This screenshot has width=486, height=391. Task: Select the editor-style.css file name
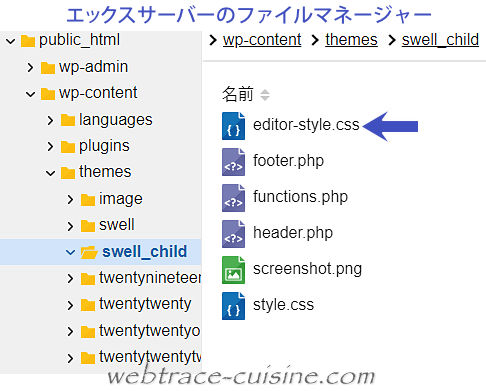point(306,125)
